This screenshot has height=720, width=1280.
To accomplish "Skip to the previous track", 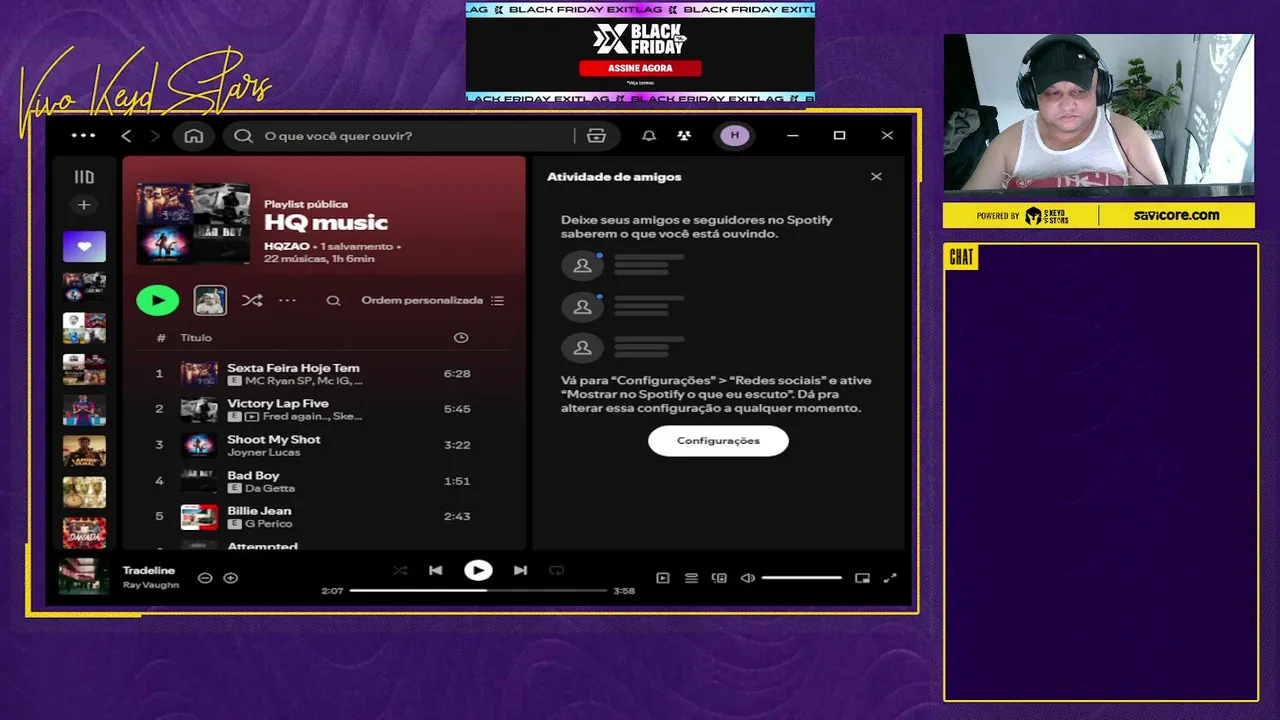I will [x=436, y=571].
